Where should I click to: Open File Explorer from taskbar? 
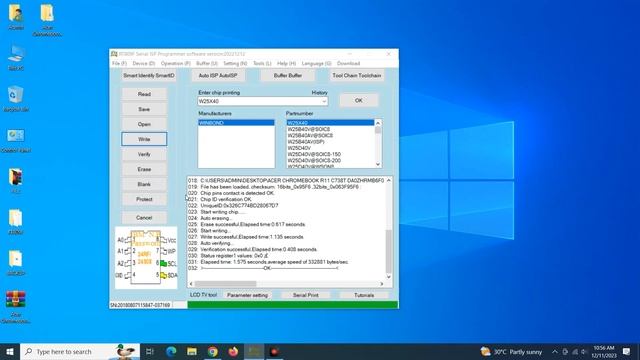tap(192, 351)
